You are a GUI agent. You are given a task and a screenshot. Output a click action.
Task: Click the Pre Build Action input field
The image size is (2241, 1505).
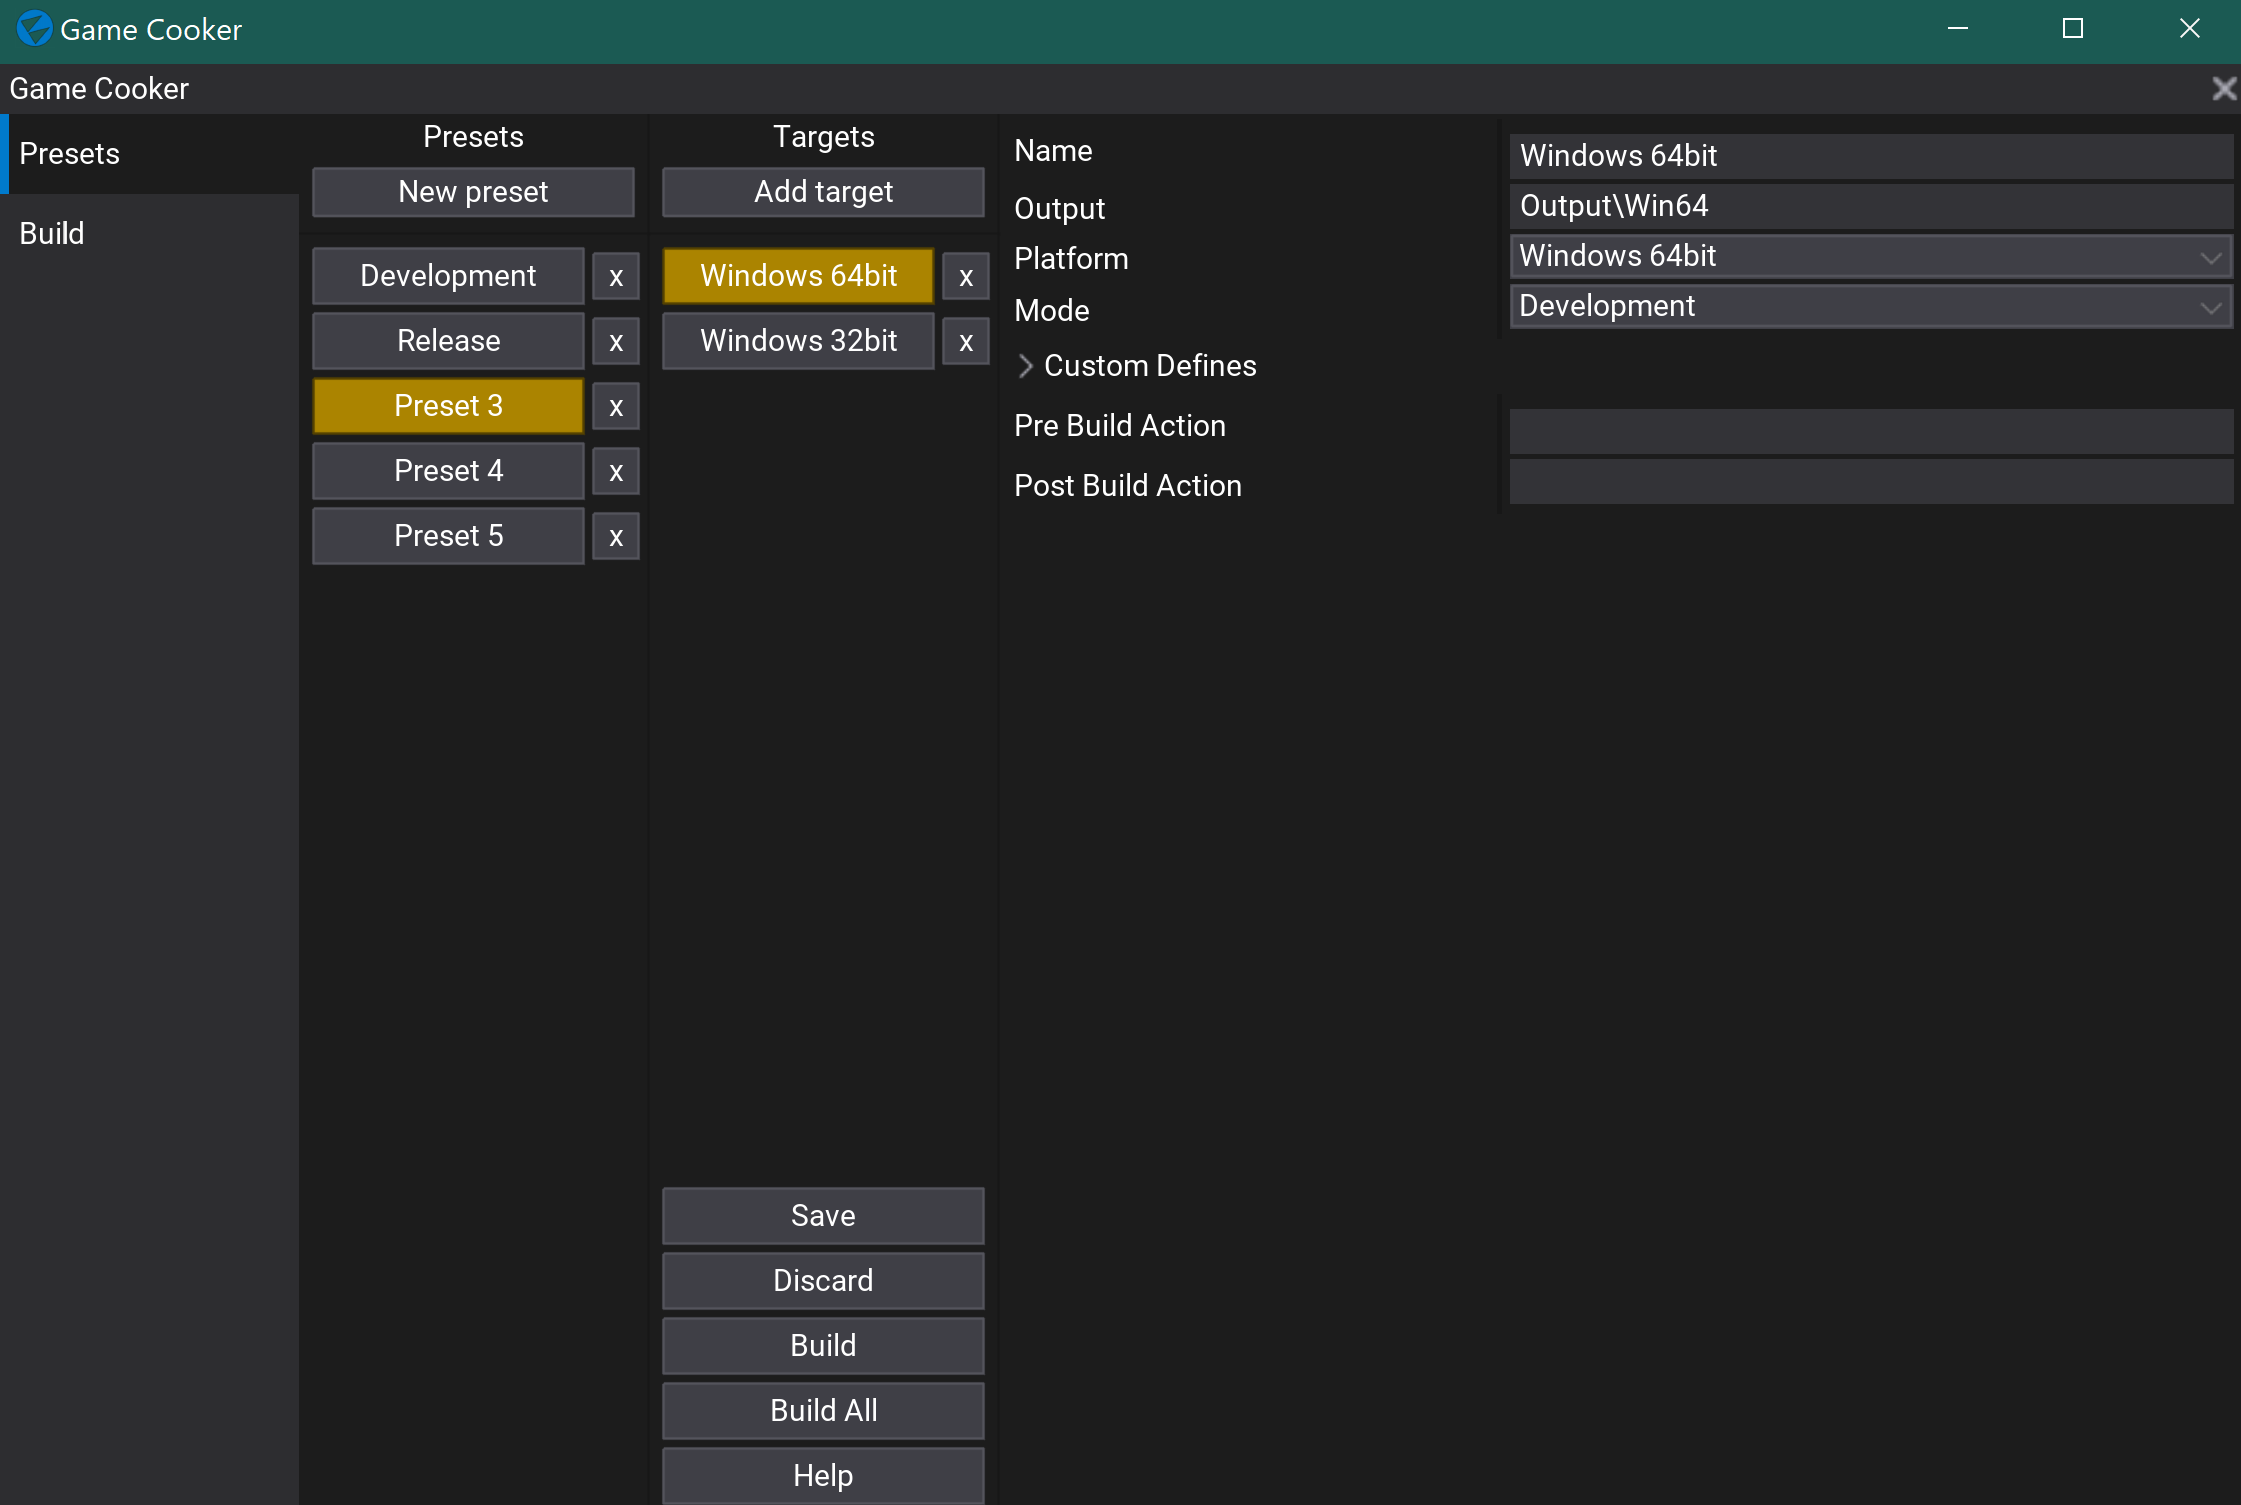[1870, 430]
